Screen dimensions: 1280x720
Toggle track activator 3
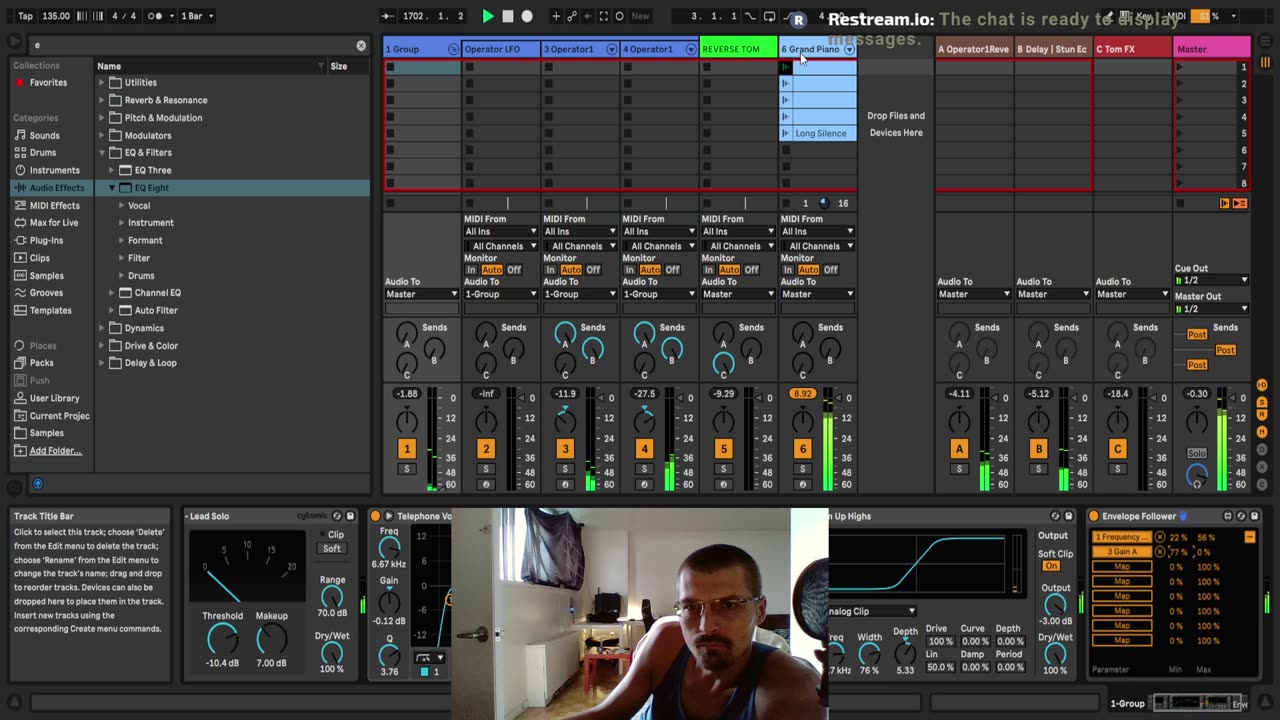(565, 449)
